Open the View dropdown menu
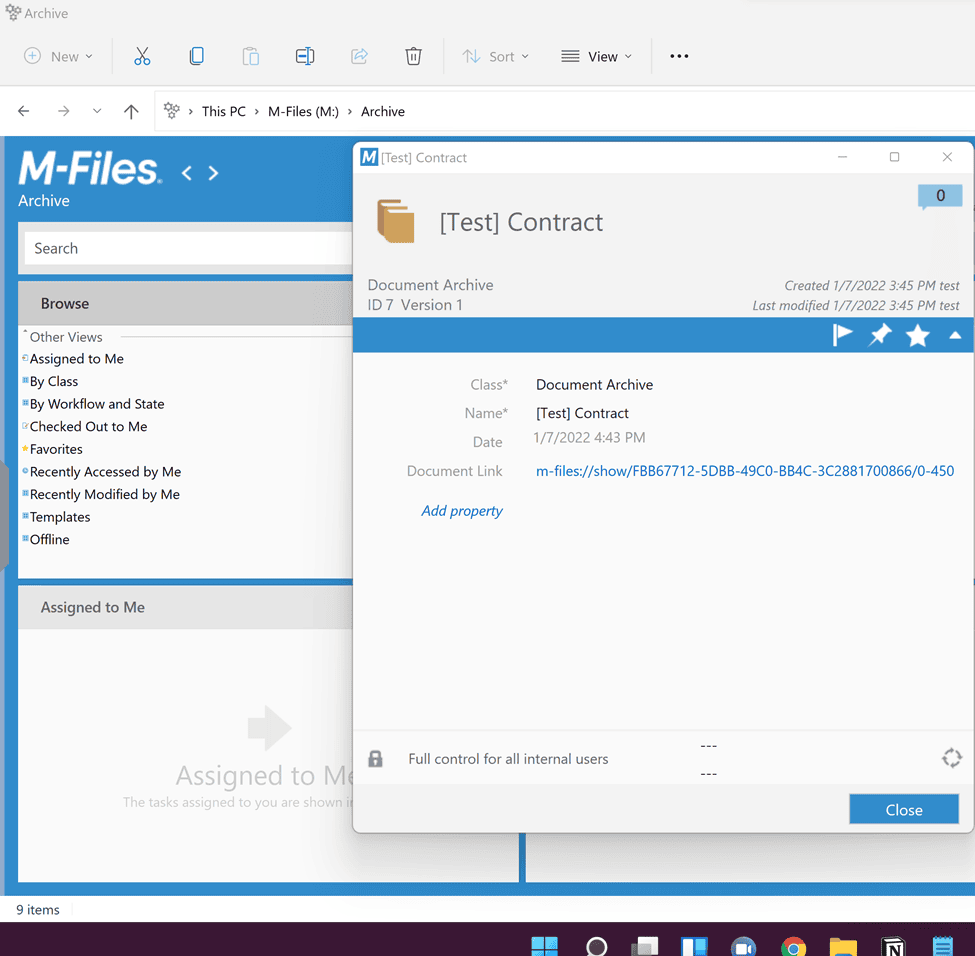The height and width of the screenshot is (956, 975). coord(596,56)
